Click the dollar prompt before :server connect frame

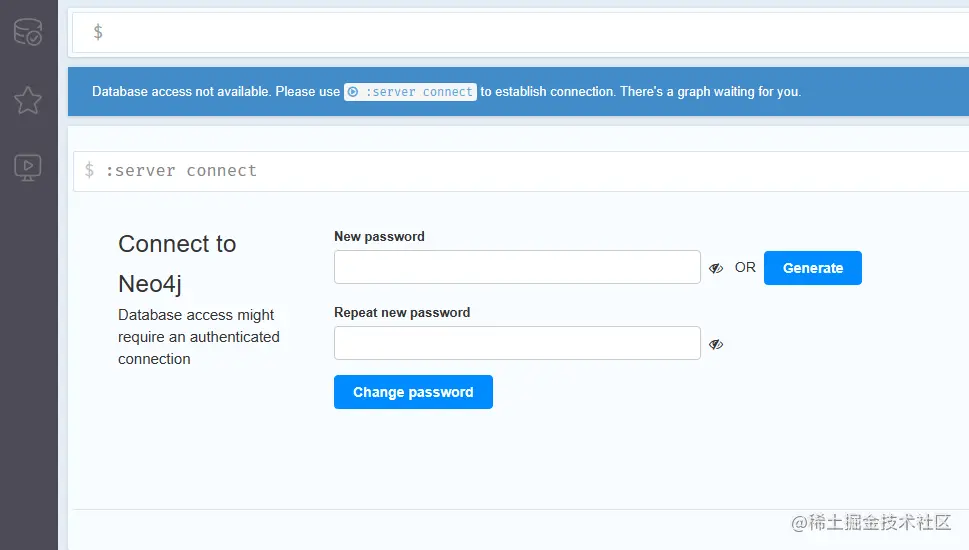(x=90, y=170)
